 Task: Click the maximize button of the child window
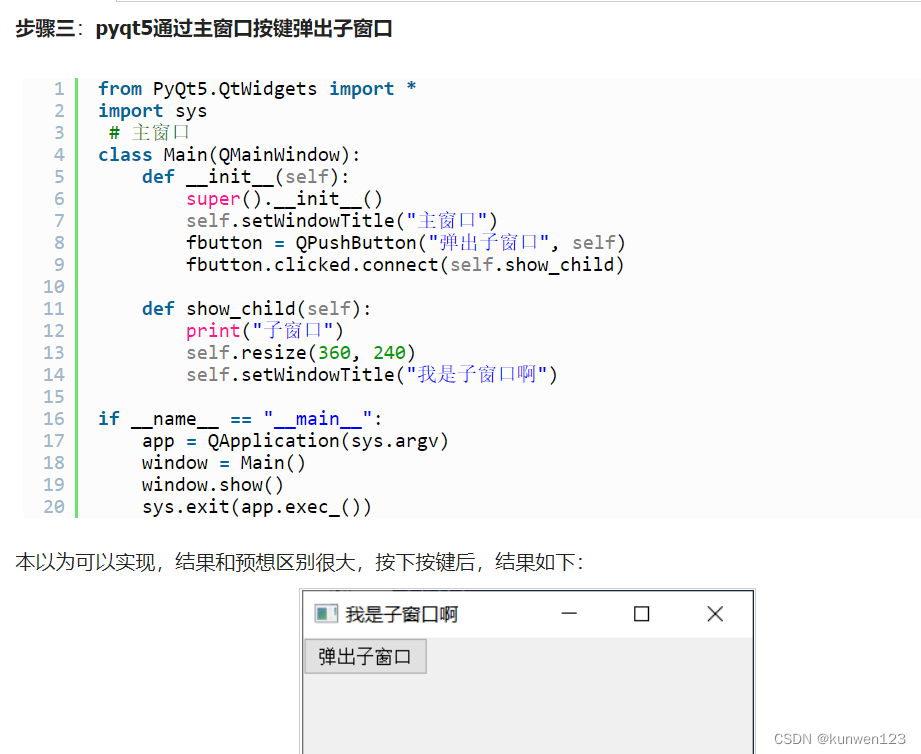tap(641, 614)
